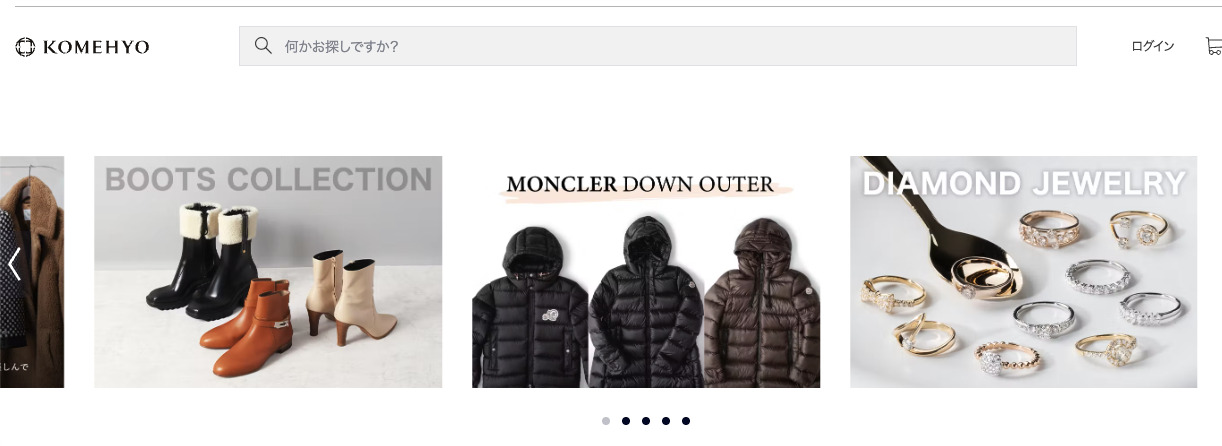Screen dimensions: 1222x446
Task: Click the partially visible coat banner
Action: coord(32,272)
